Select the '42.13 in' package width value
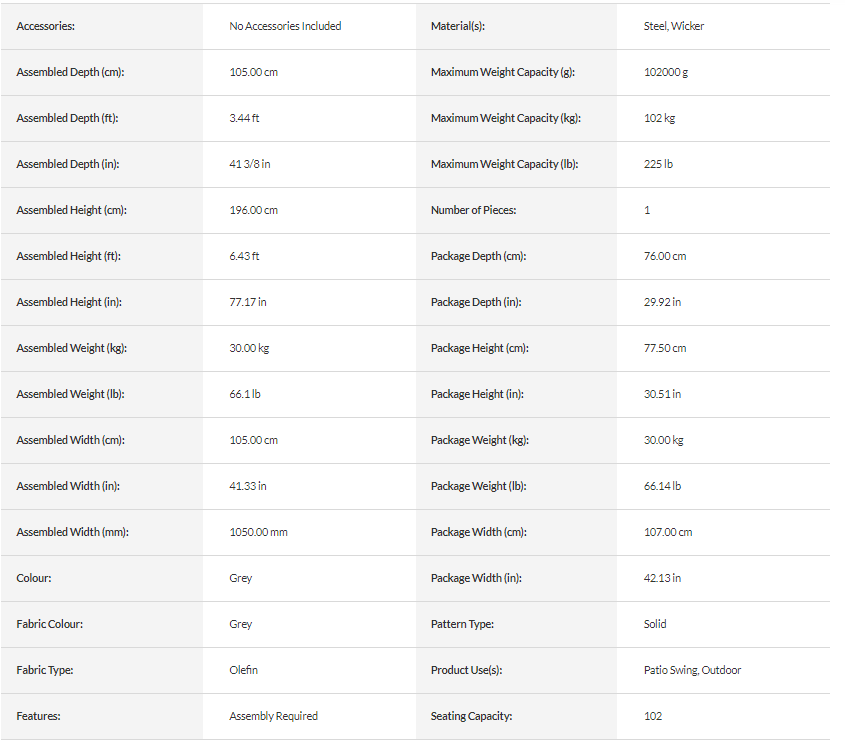This screenshot has height=741, width=845. tap(662, 578)
